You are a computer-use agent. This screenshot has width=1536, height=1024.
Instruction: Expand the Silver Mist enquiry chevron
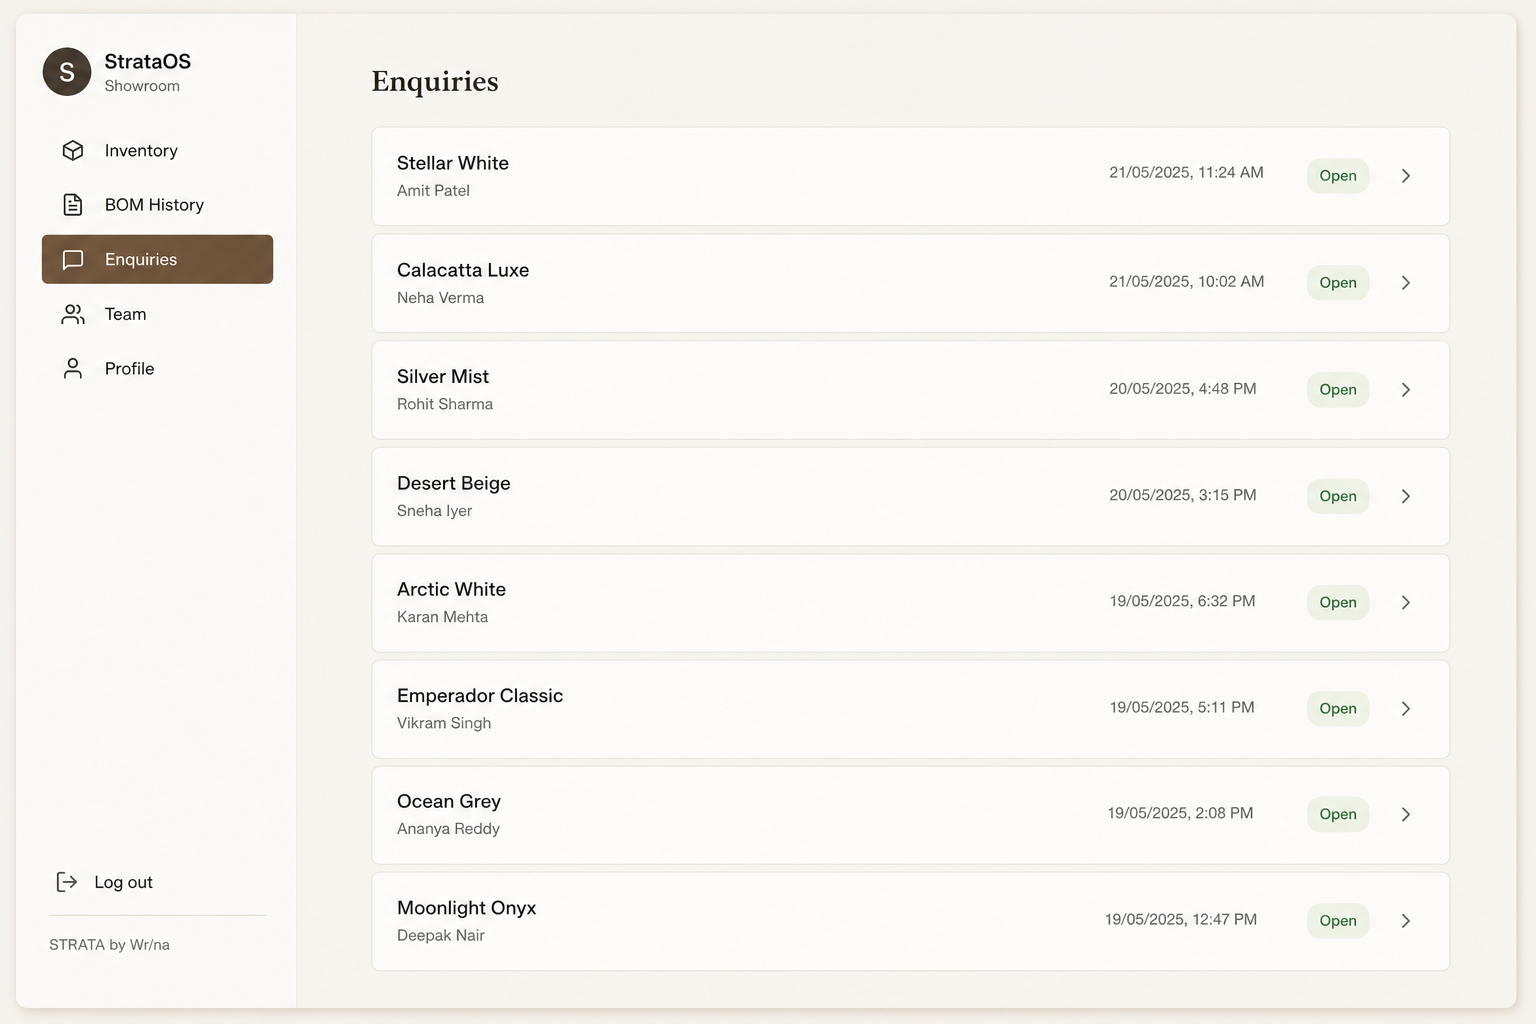coord(1406,390)
